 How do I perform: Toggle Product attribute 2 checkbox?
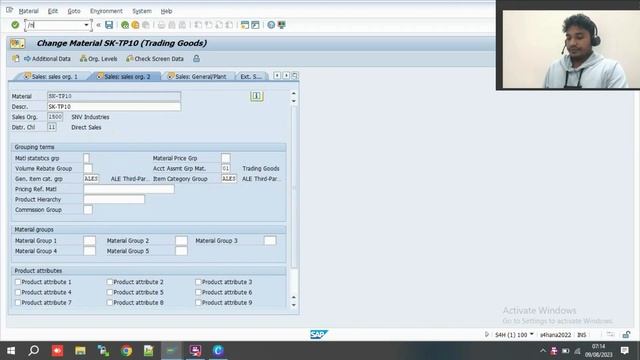point(109,282)
